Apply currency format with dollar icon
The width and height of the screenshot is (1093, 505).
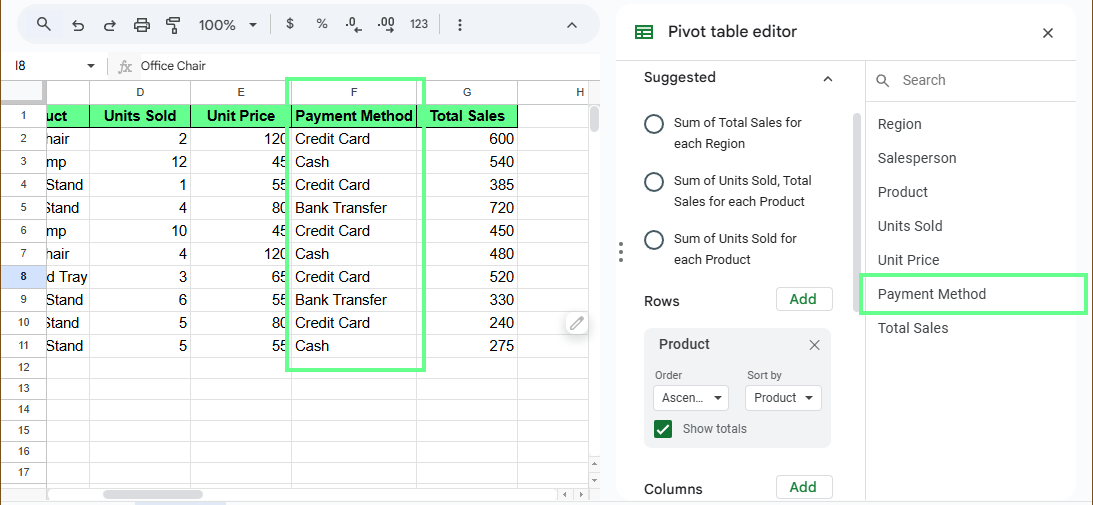pos(290,24)
